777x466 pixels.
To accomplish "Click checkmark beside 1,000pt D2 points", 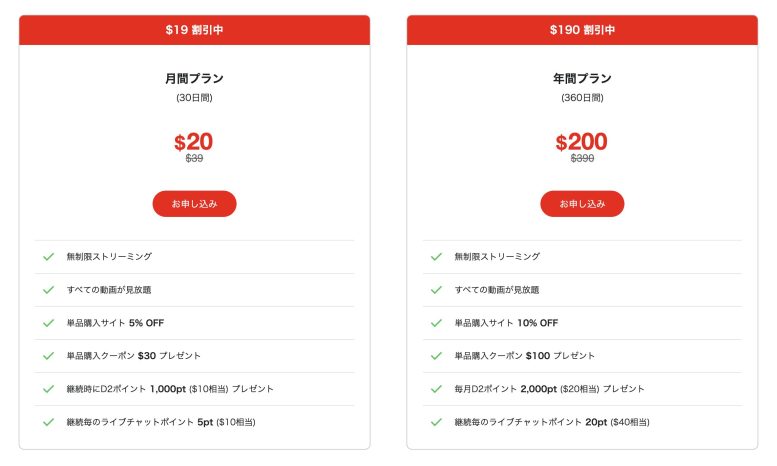I will click(48, 389).
